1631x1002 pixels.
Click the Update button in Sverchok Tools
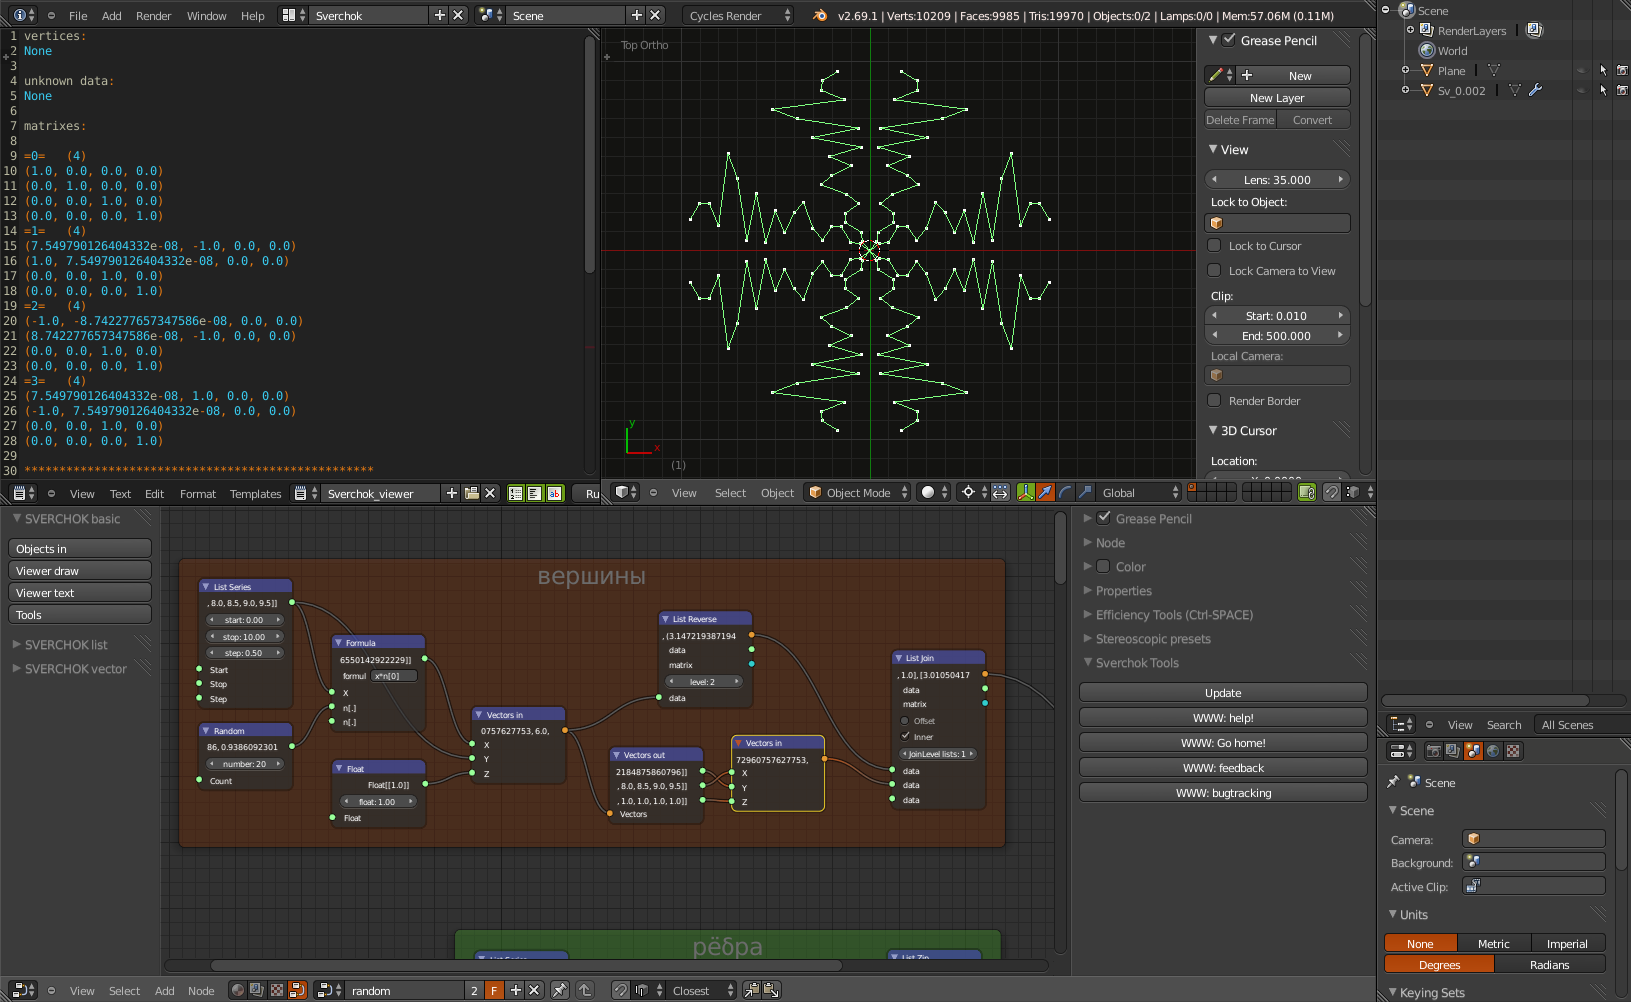1223,693
